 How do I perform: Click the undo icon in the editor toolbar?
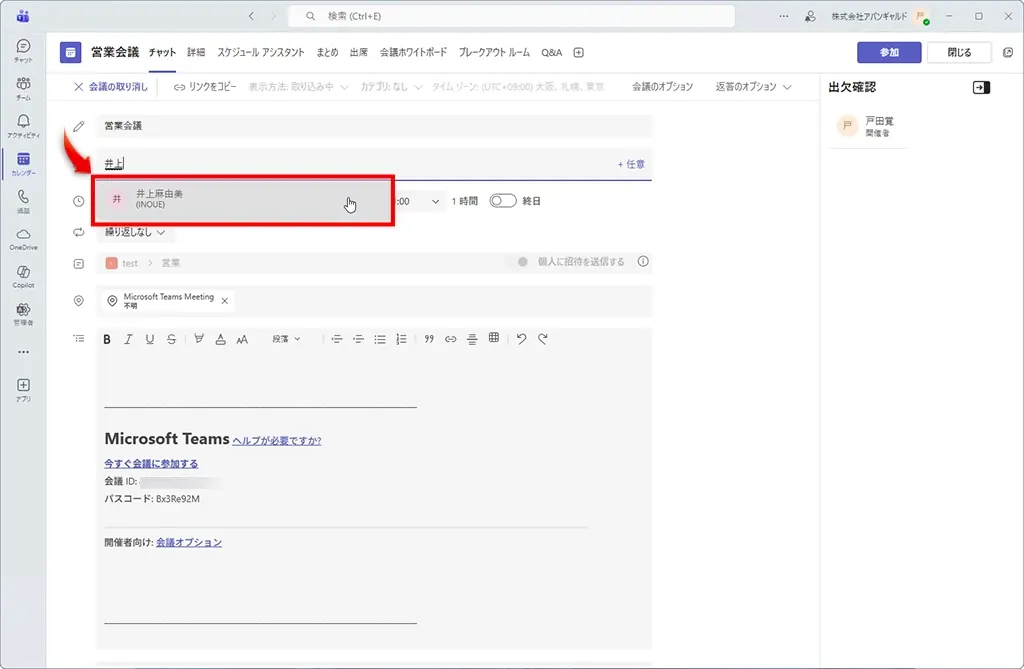coord(521,339)
